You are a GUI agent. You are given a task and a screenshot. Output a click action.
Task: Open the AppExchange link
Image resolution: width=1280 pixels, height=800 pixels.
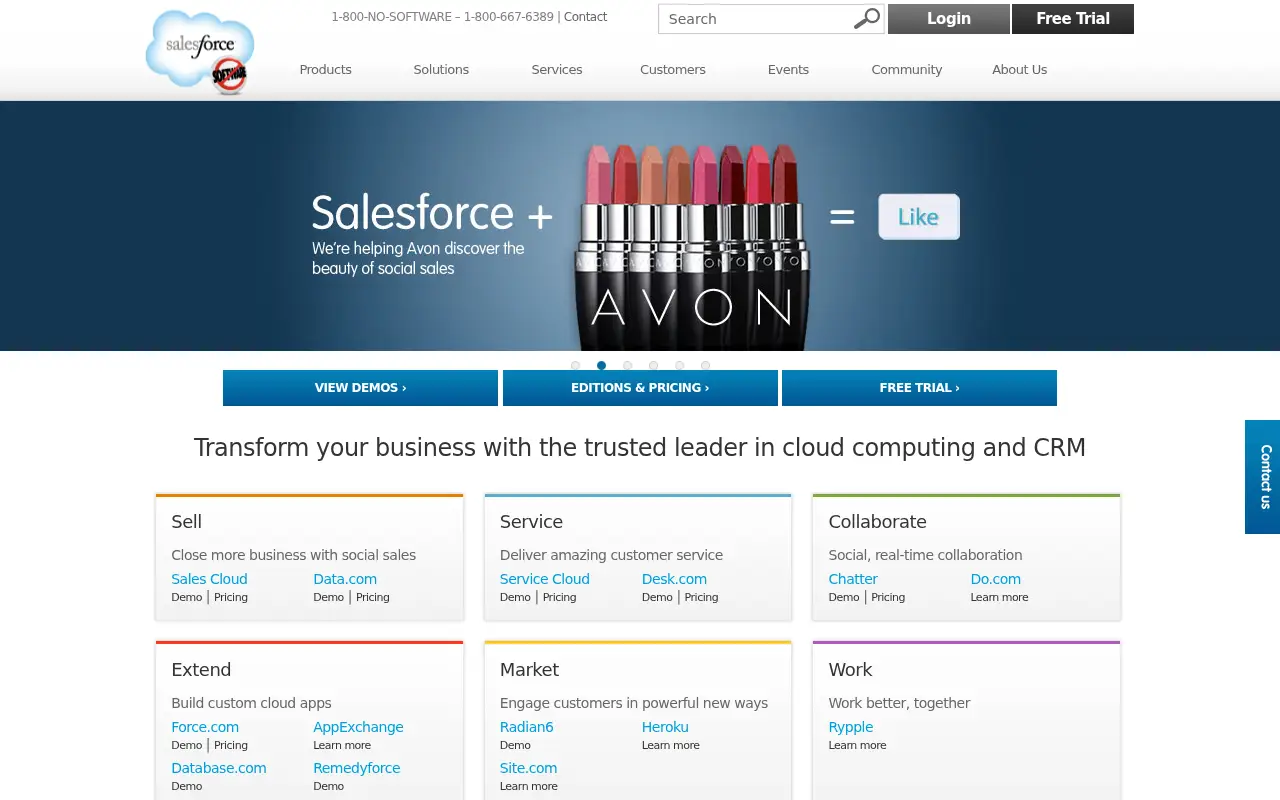(x=358, y=727)
